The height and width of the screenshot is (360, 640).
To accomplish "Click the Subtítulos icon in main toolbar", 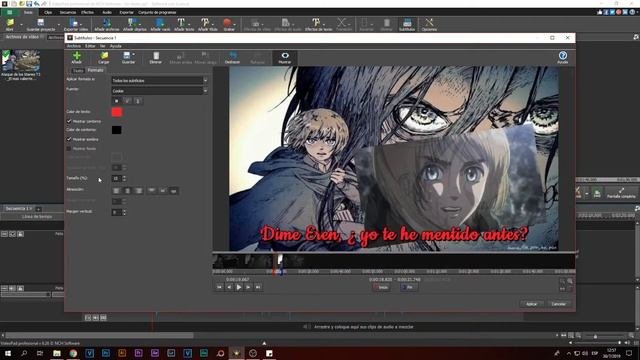I will 407,24.
